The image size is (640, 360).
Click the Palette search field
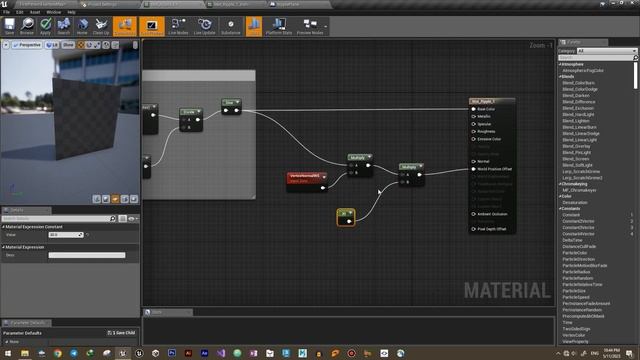[598, 58]
